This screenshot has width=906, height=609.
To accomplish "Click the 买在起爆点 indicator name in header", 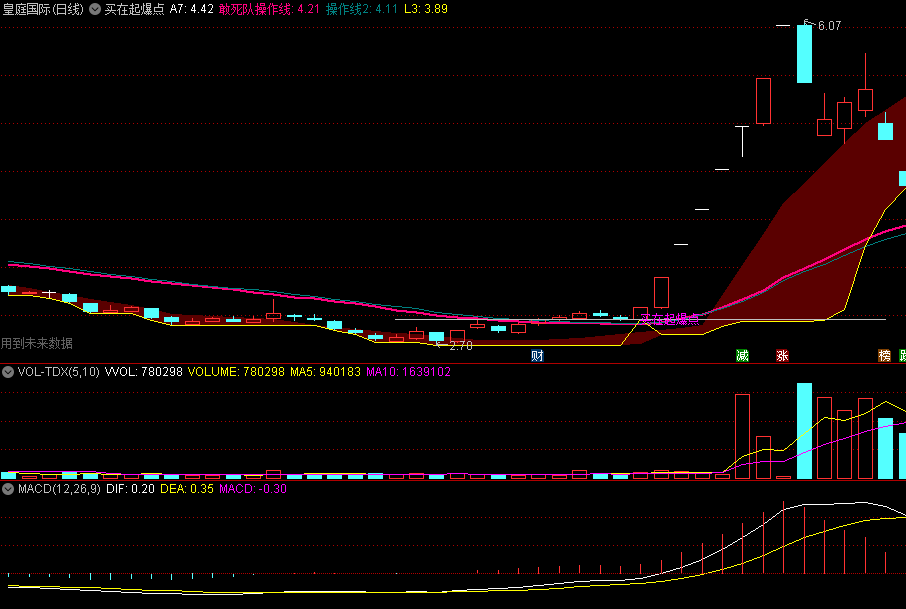I will (134, 9).
